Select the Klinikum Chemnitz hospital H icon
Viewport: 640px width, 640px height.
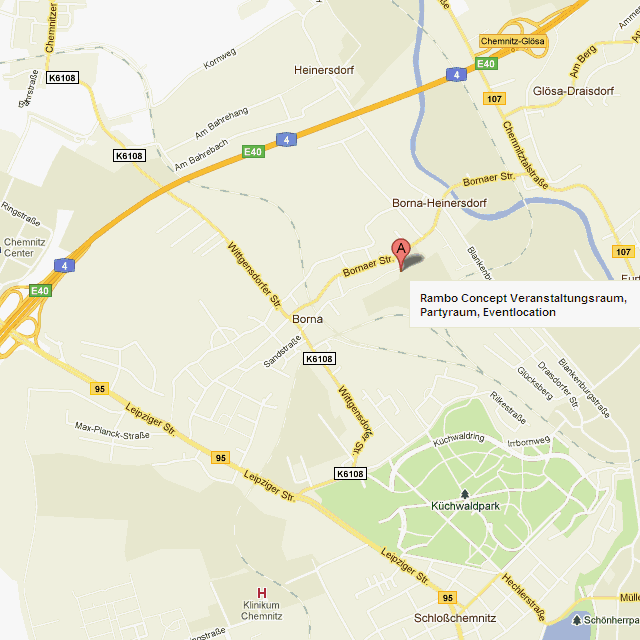[262, 593]
